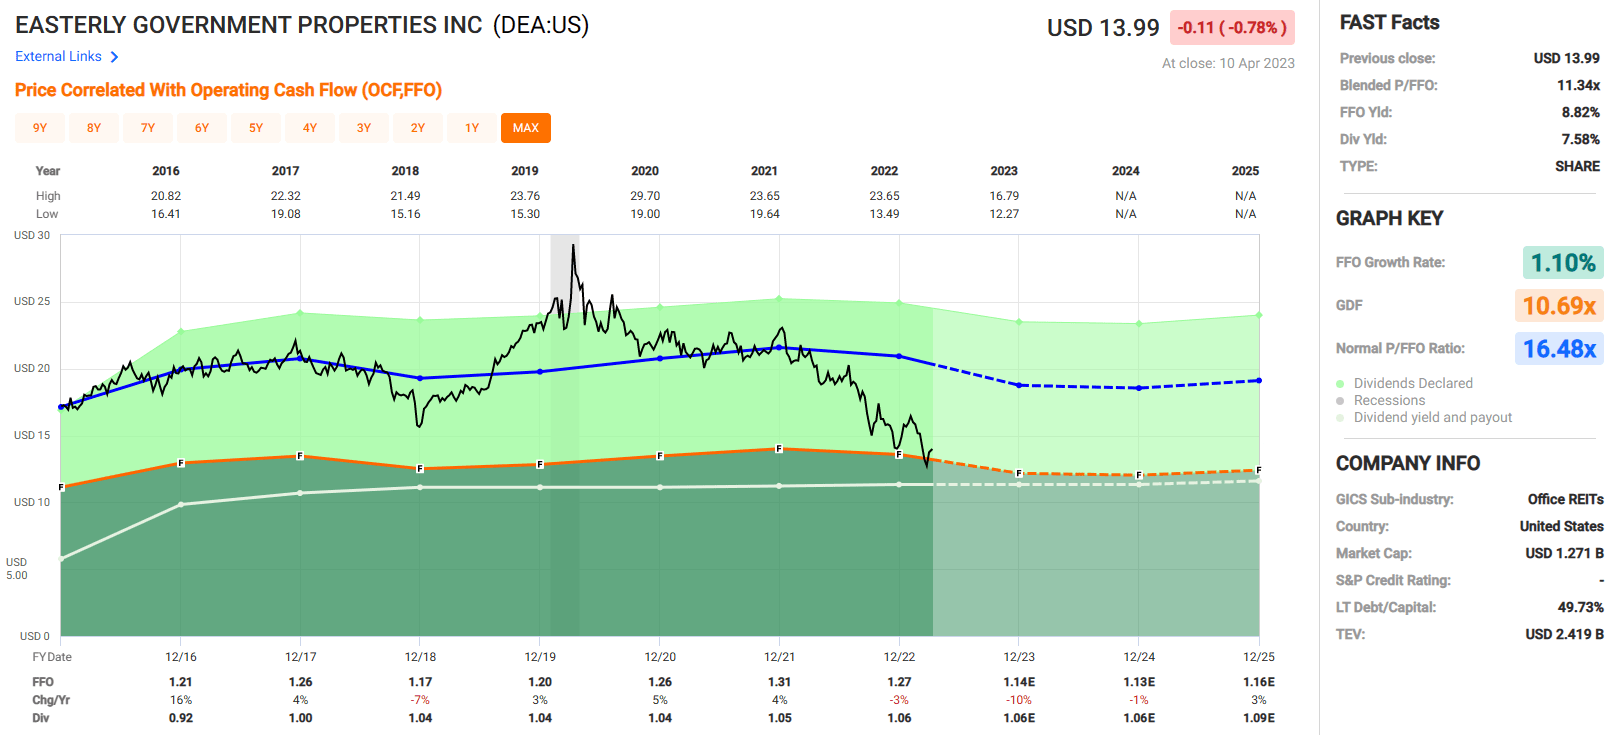Expand the External Links chevron arrow
Screen dimensions: 1616x735
coord(114,57)
